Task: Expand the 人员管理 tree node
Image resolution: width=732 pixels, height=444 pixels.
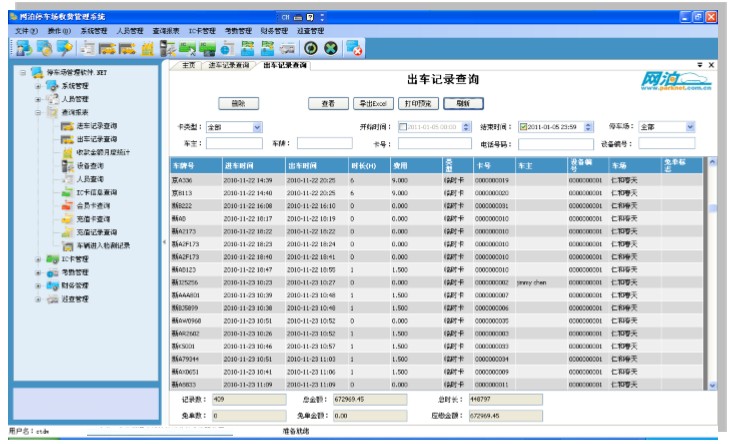Action: [38, 99]
